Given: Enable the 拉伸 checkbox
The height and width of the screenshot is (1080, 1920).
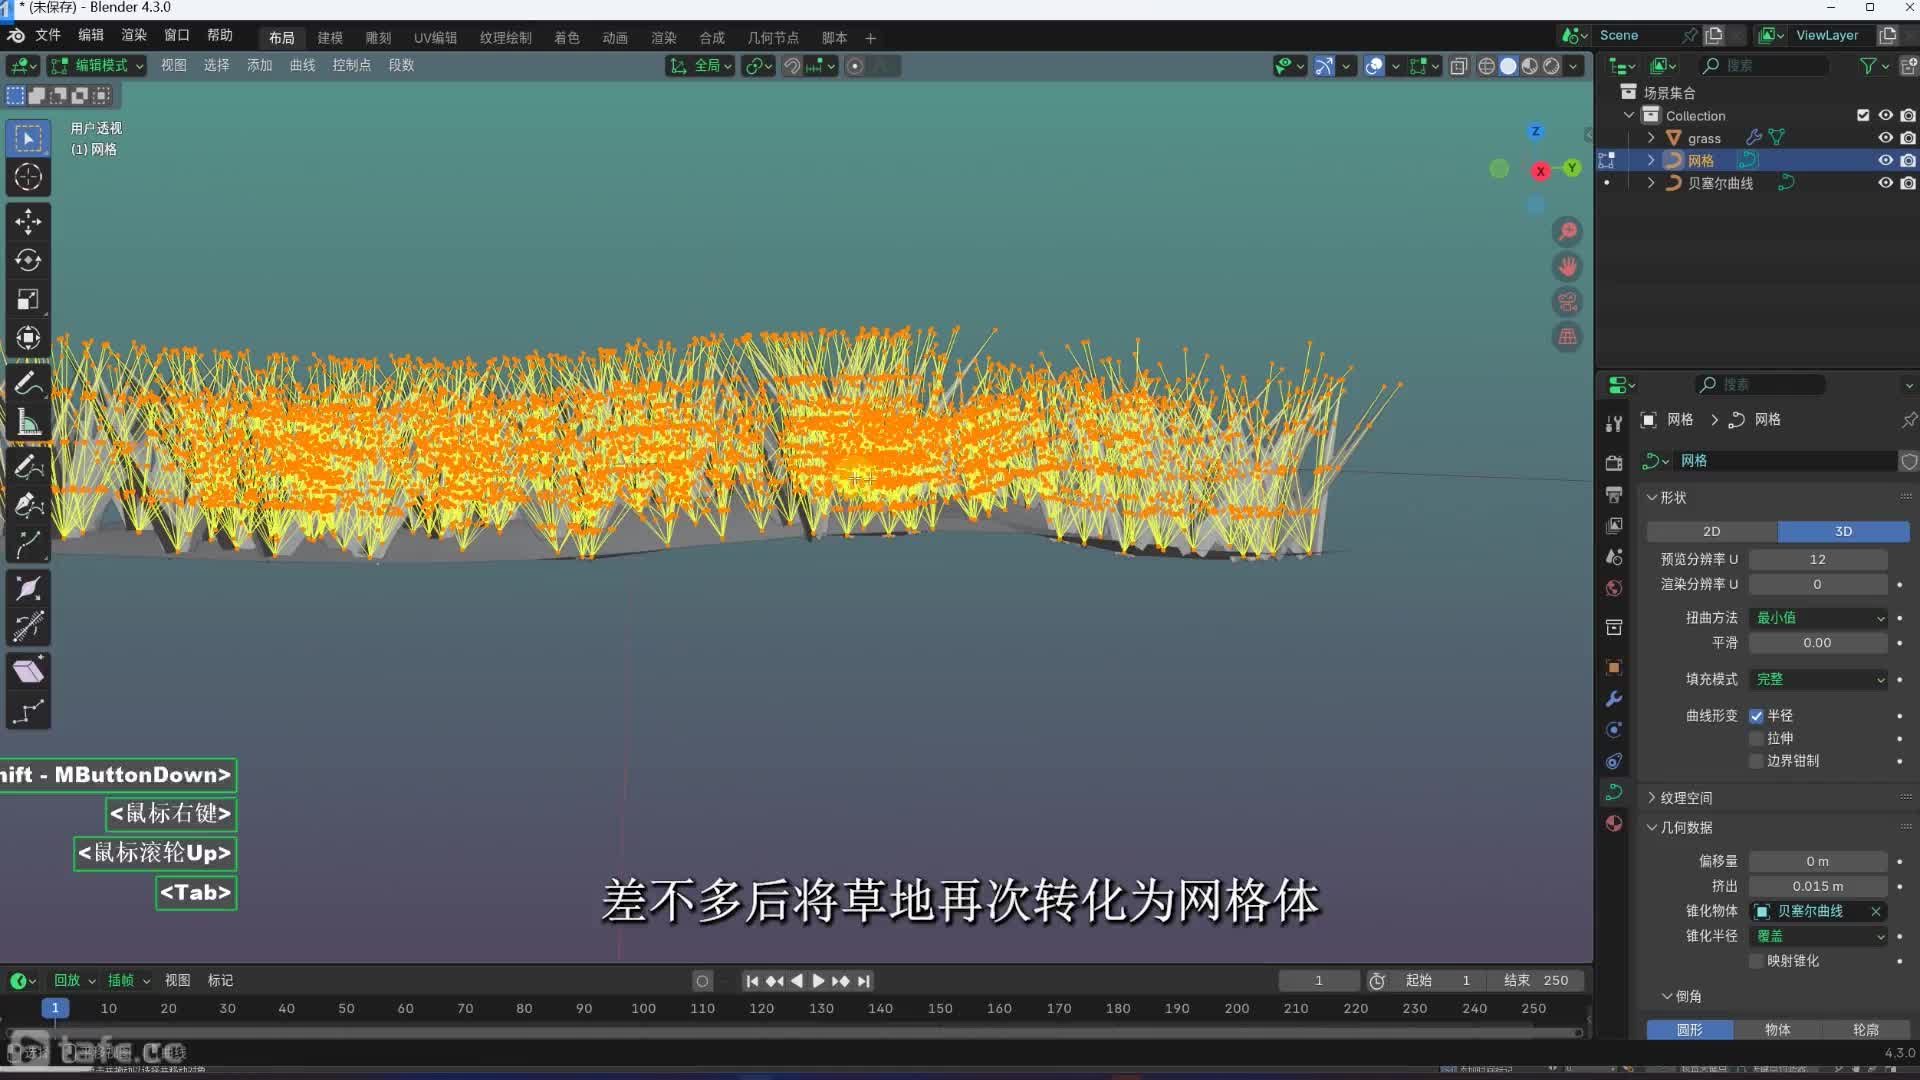Looking at the screenshot, I should pyautogui.click(x=1756, y=738).
